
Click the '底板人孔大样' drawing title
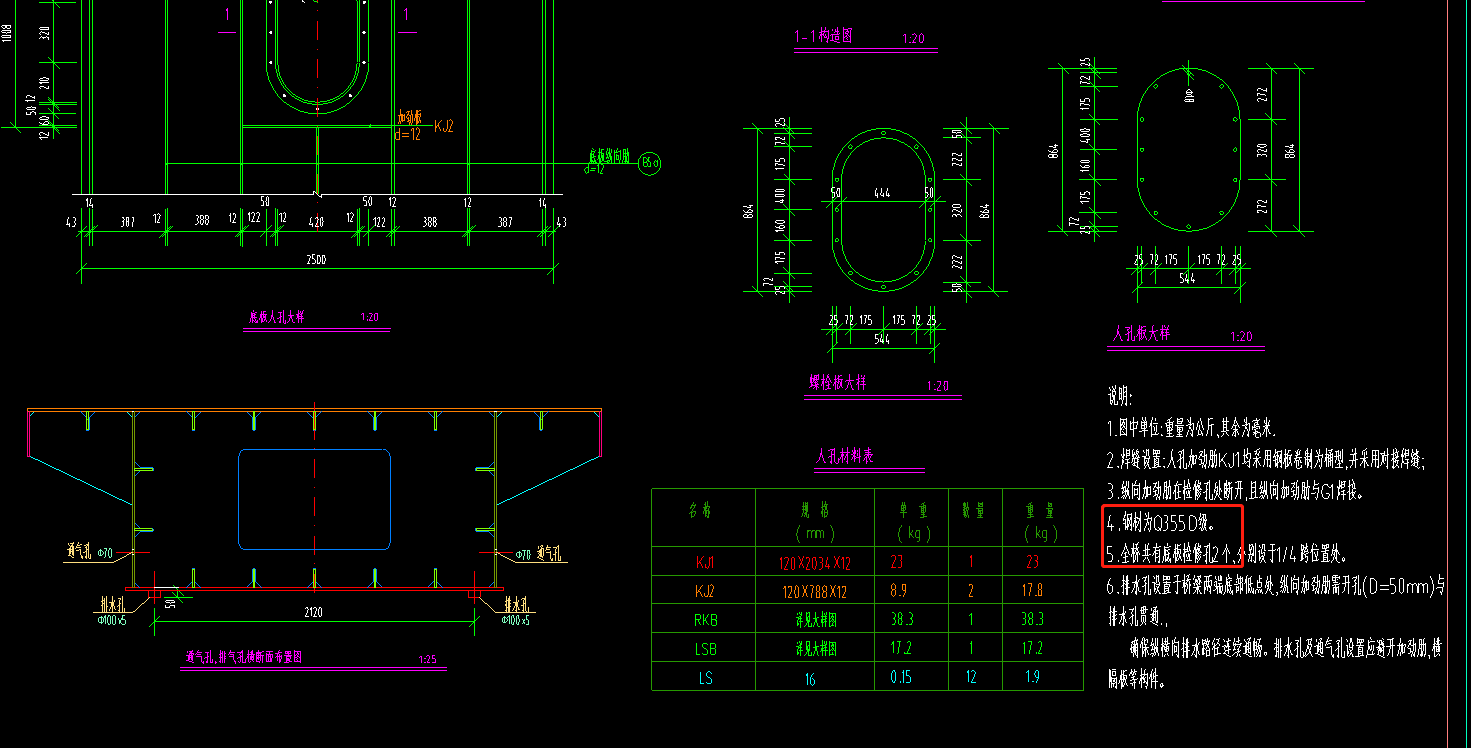pos(276,317)
